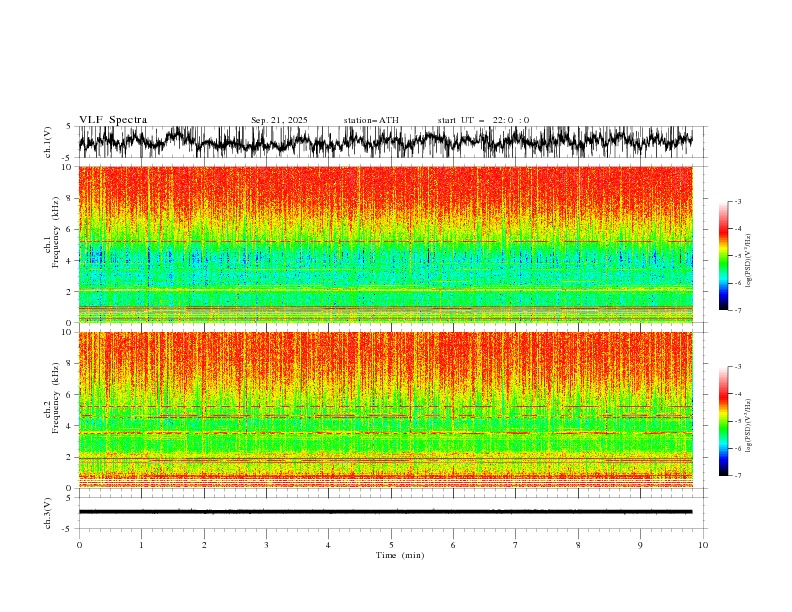
Task: Click the ch.1 spectrogram color scale bar
Action: (x=723, y=256)
